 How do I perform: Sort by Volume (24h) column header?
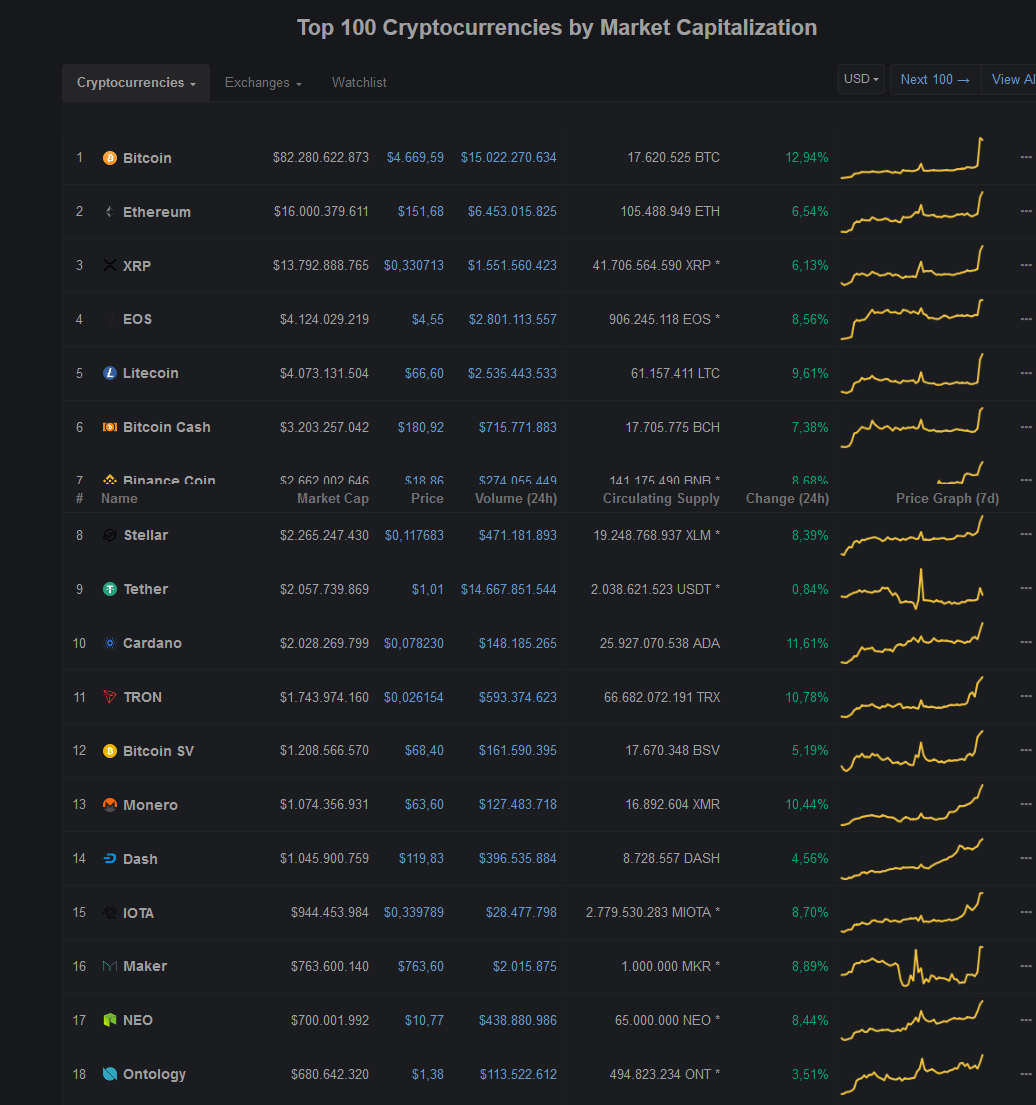pos(516,498)
